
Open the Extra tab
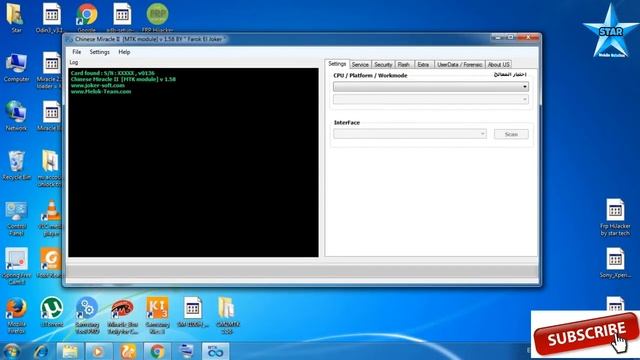[423, 64]
